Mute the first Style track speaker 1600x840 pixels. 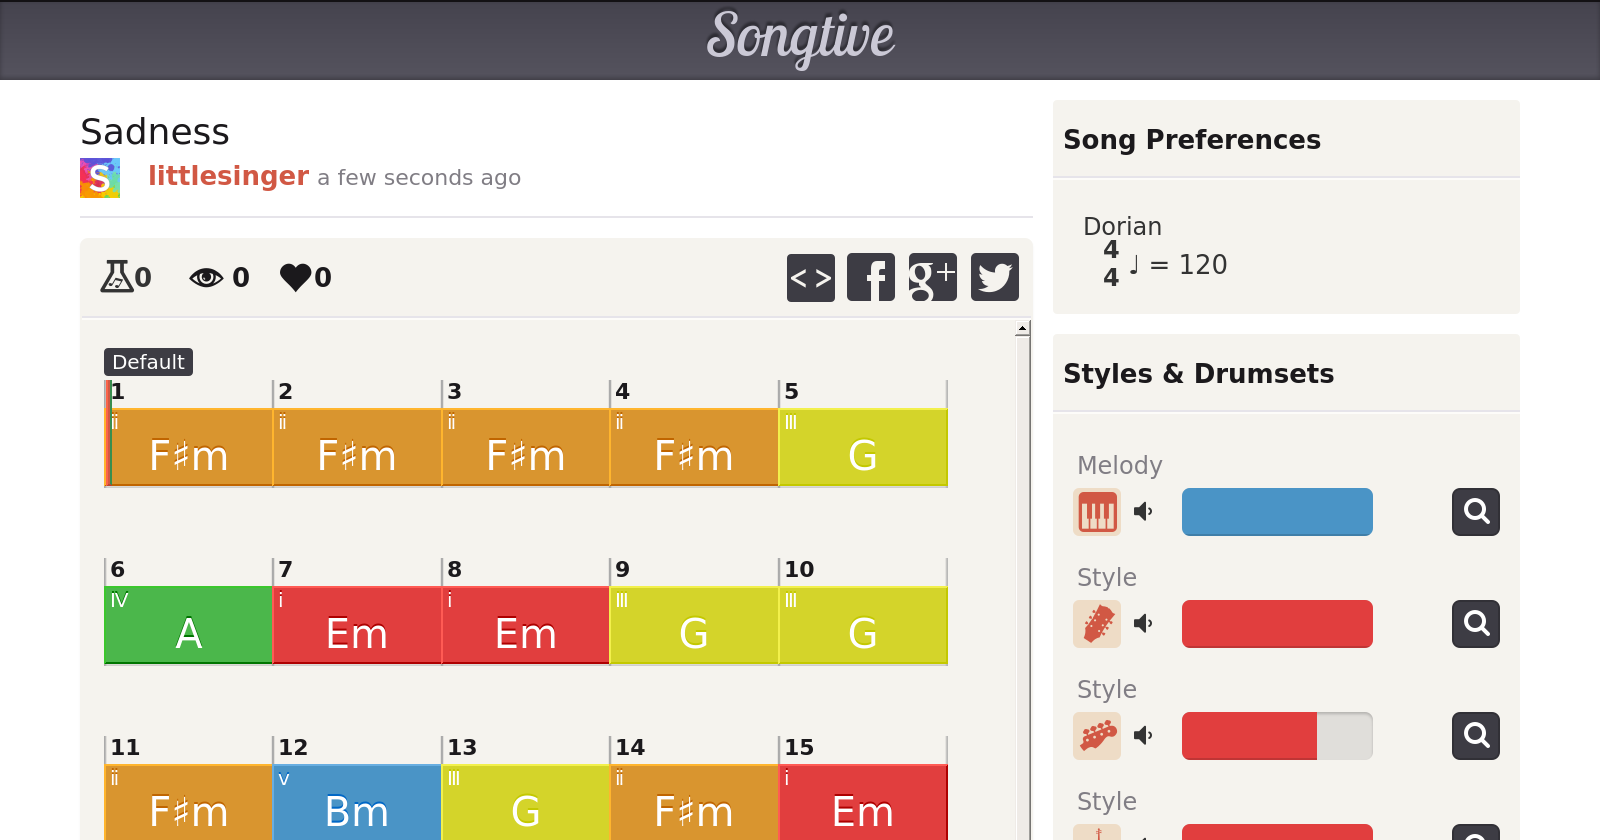click(1143, 624)
